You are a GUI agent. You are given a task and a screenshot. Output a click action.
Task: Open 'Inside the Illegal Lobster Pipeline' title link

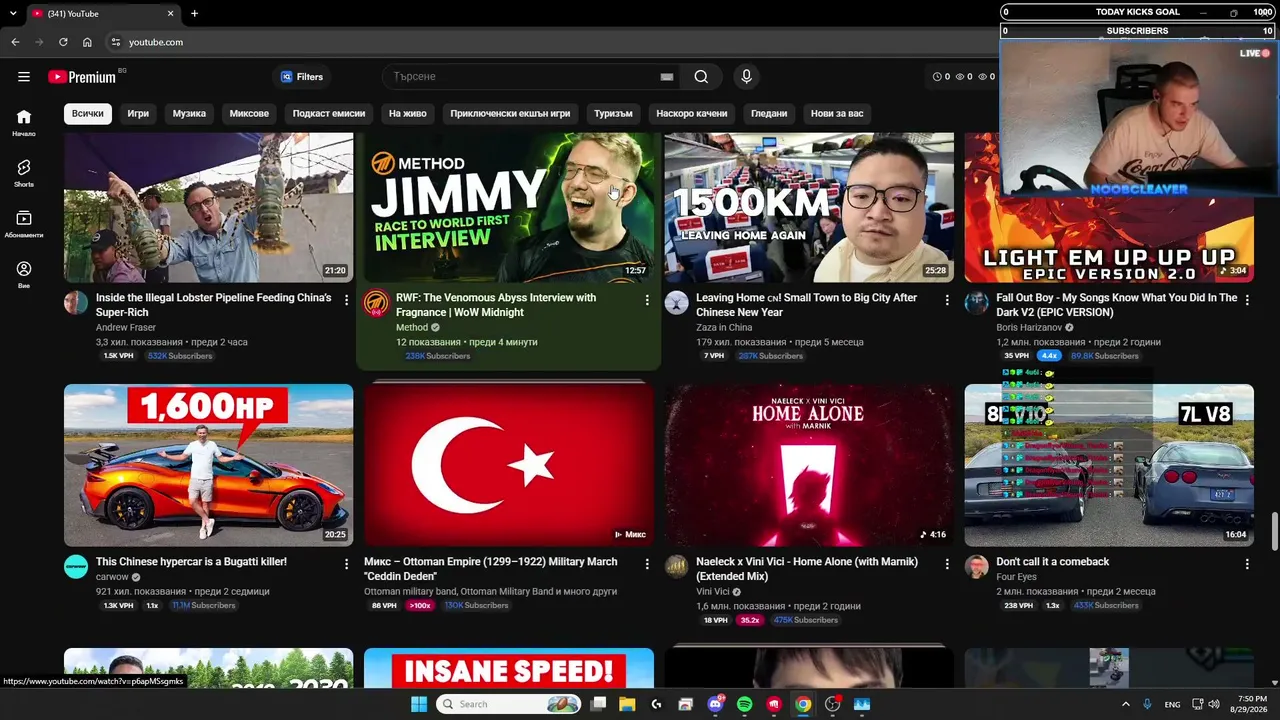214,305
